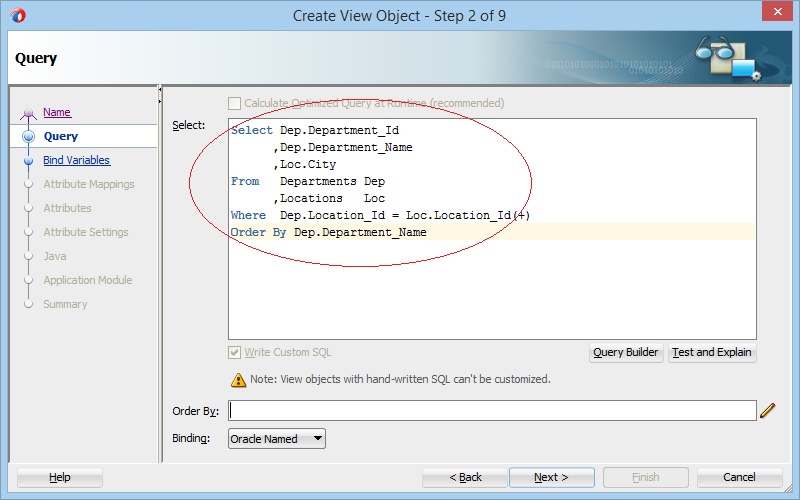Click the JDeveloper logo in the title bar

[18, 15]
